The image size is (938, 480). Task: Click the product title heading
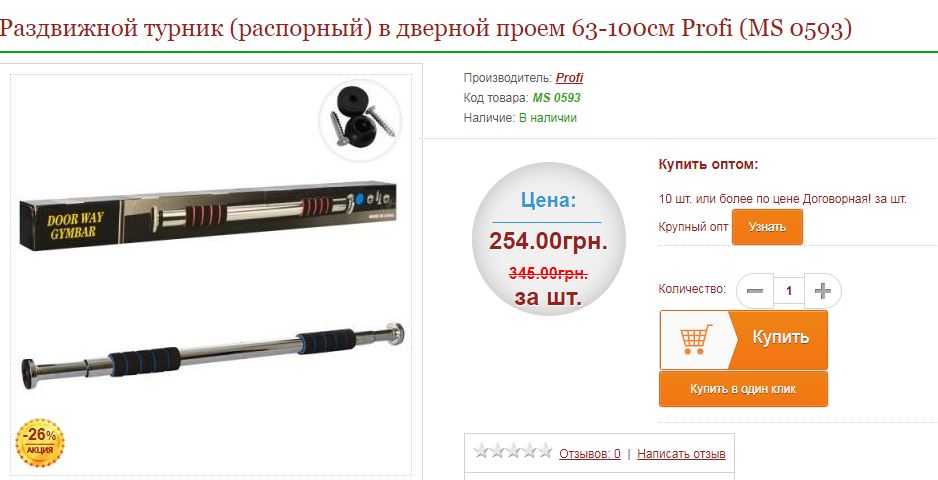pos(425,28)
